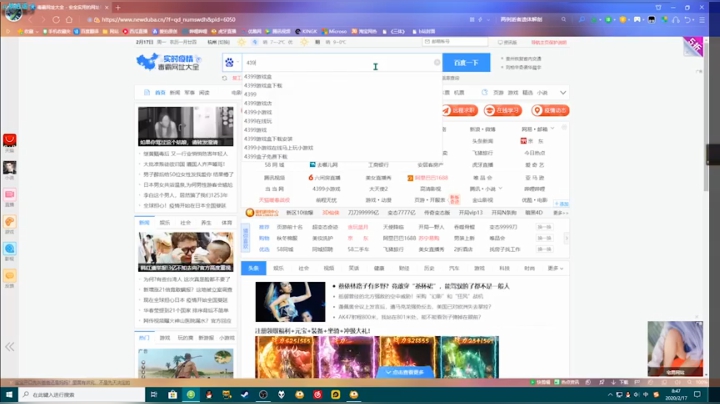Click the bottom-right floating ad image
The height and width of the screenshot is (404, 720).
click(x=675, y=348)
